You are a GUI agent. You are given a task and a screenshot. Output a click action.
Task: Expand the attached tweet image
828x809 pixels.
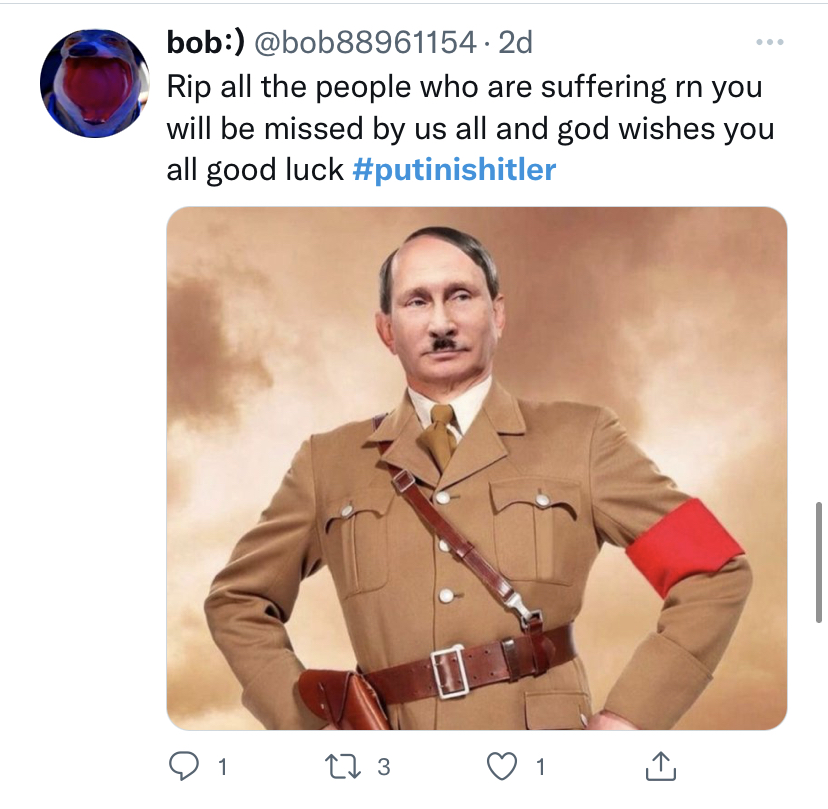(476, 468)
